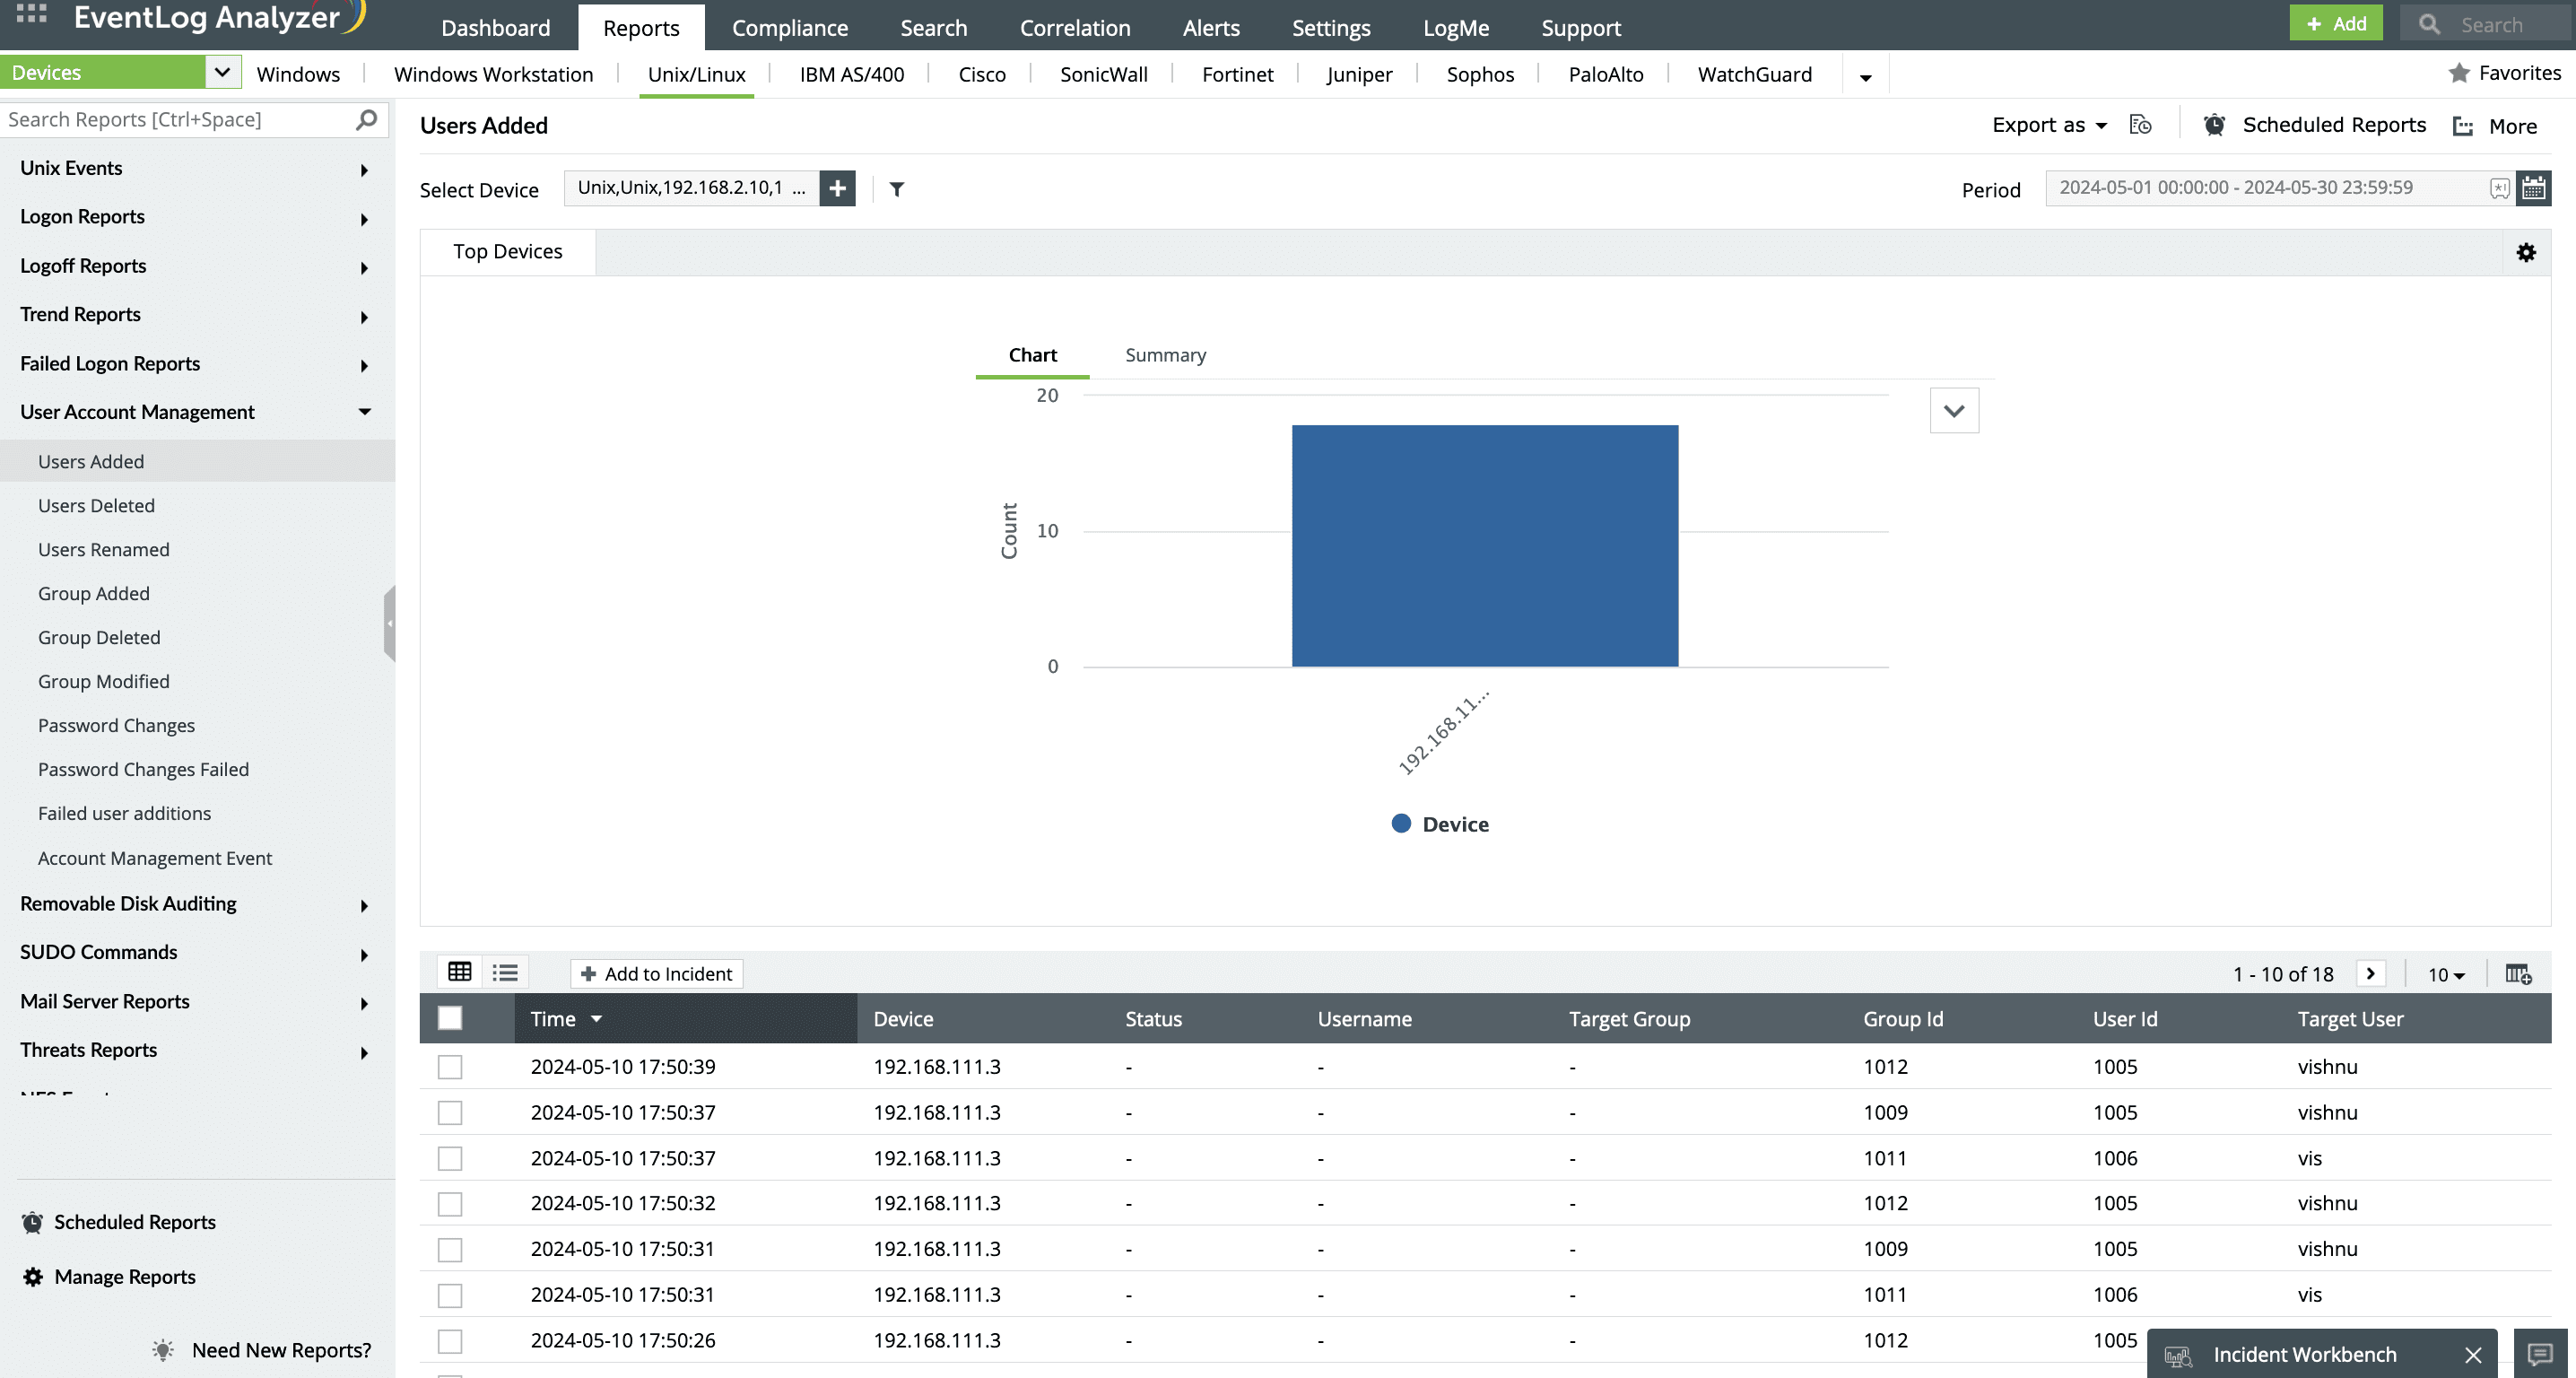Viewport: 2576px width, 1378px height.
Task: Click the Add to Incident button
Action: (657, 974)
